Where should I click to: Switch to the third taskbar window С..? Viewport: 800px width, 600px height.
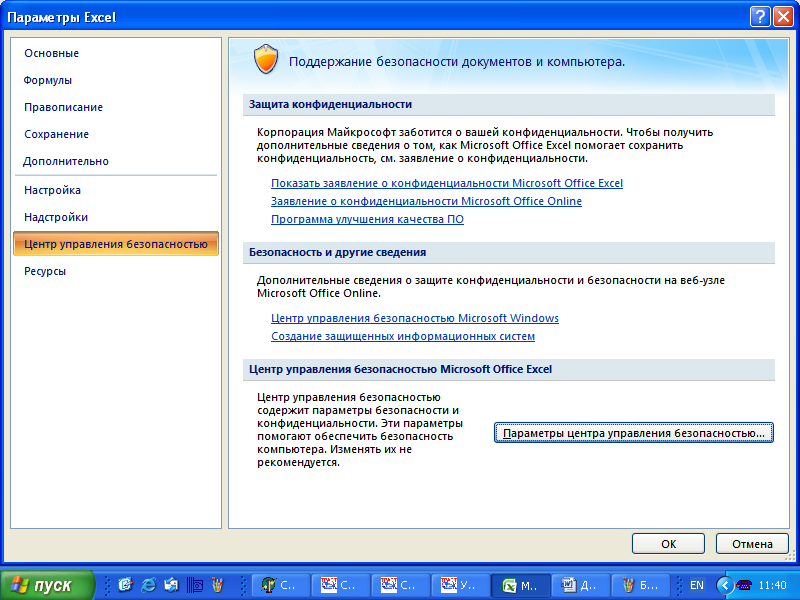[401, 585]
